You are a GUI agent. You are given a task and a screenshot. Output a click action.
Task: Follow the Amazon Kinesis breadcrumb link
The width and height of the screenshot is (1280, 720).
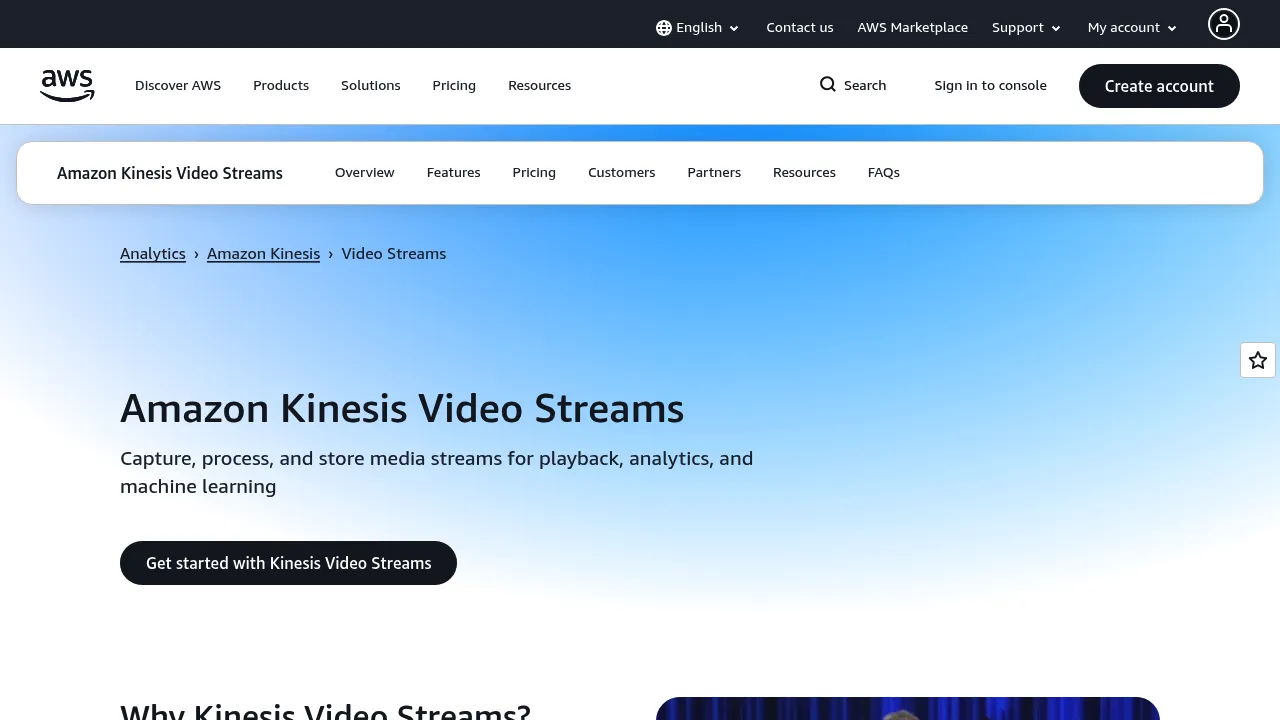(x=264, y=254)
